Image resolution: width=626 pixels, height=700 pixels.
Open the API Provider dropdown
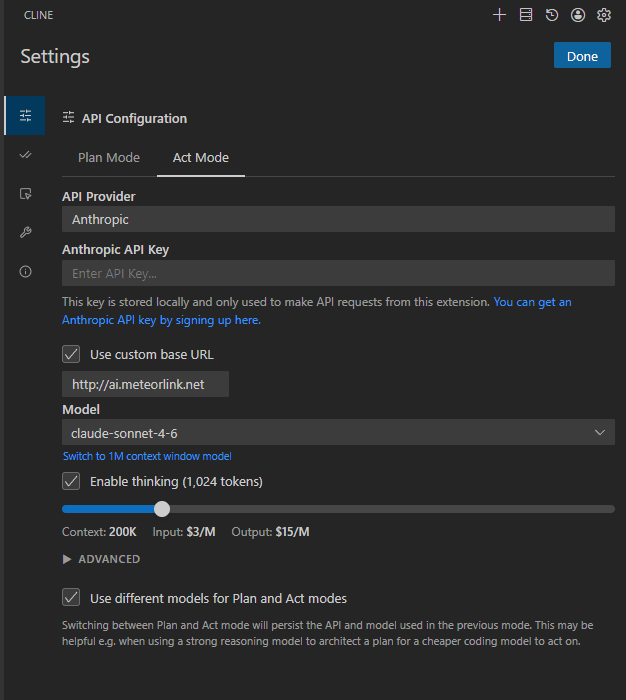pyautogui.click(x=338, y=219)
